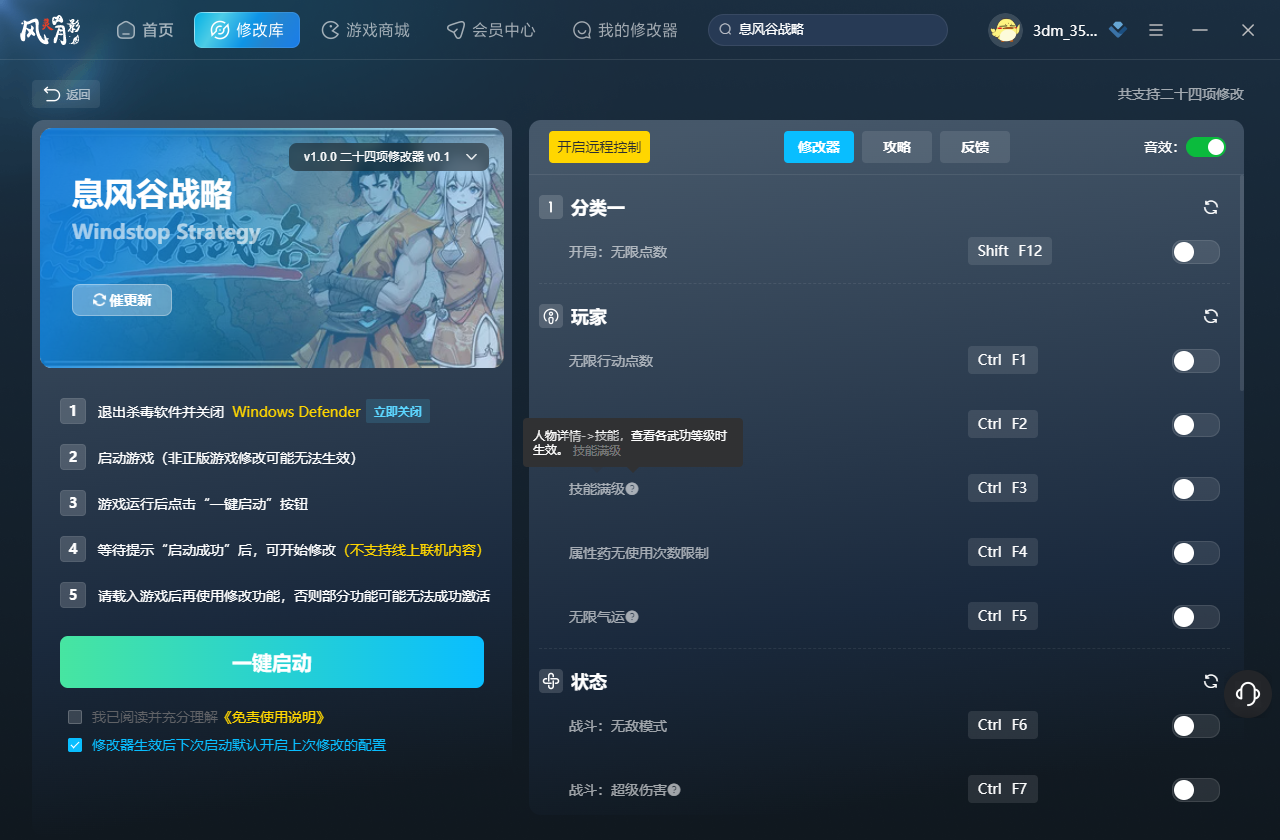Click the search field containing 息风谷战略

828,30
